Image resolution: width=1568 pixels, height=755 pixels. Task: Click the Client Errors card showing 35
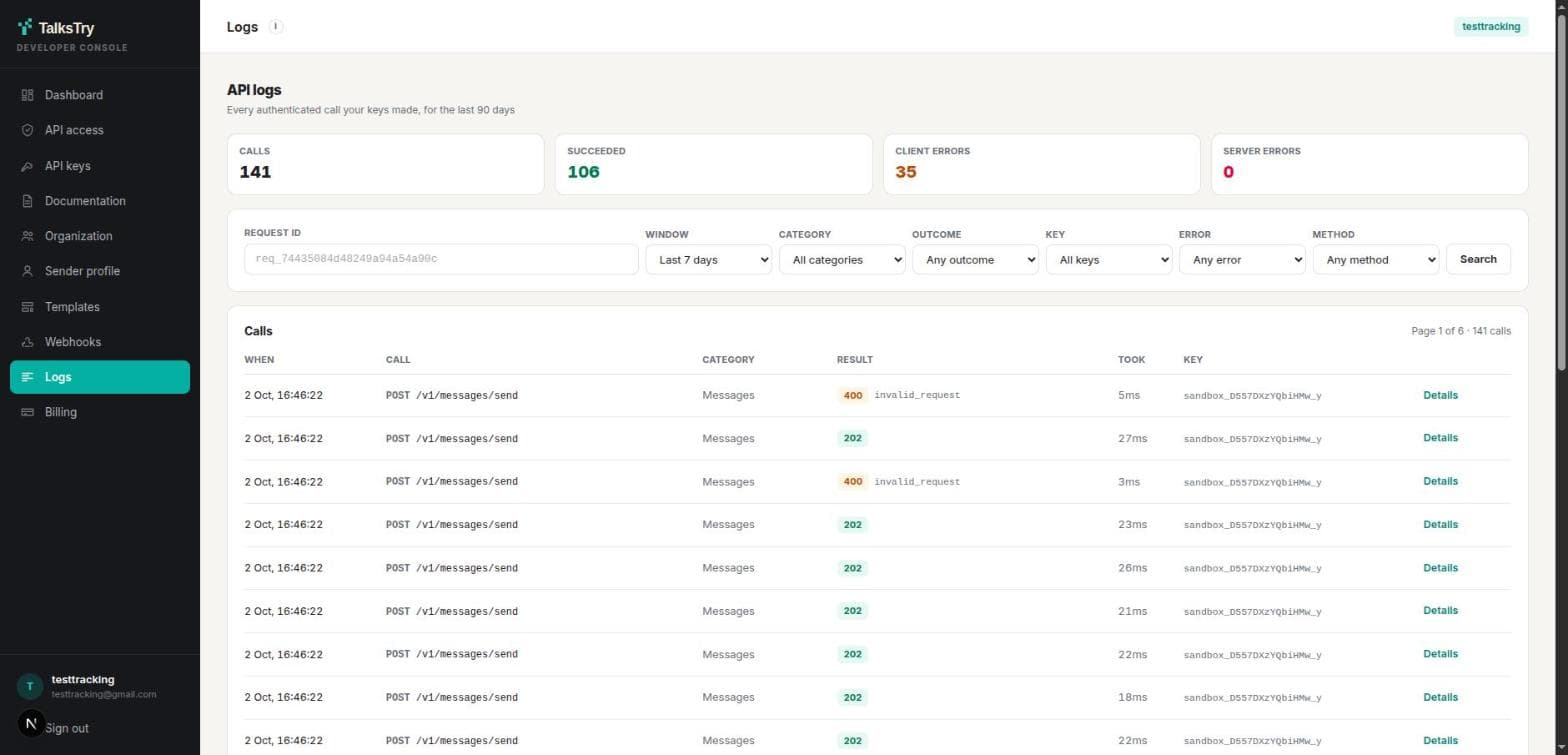click(x=1042, y=164)
